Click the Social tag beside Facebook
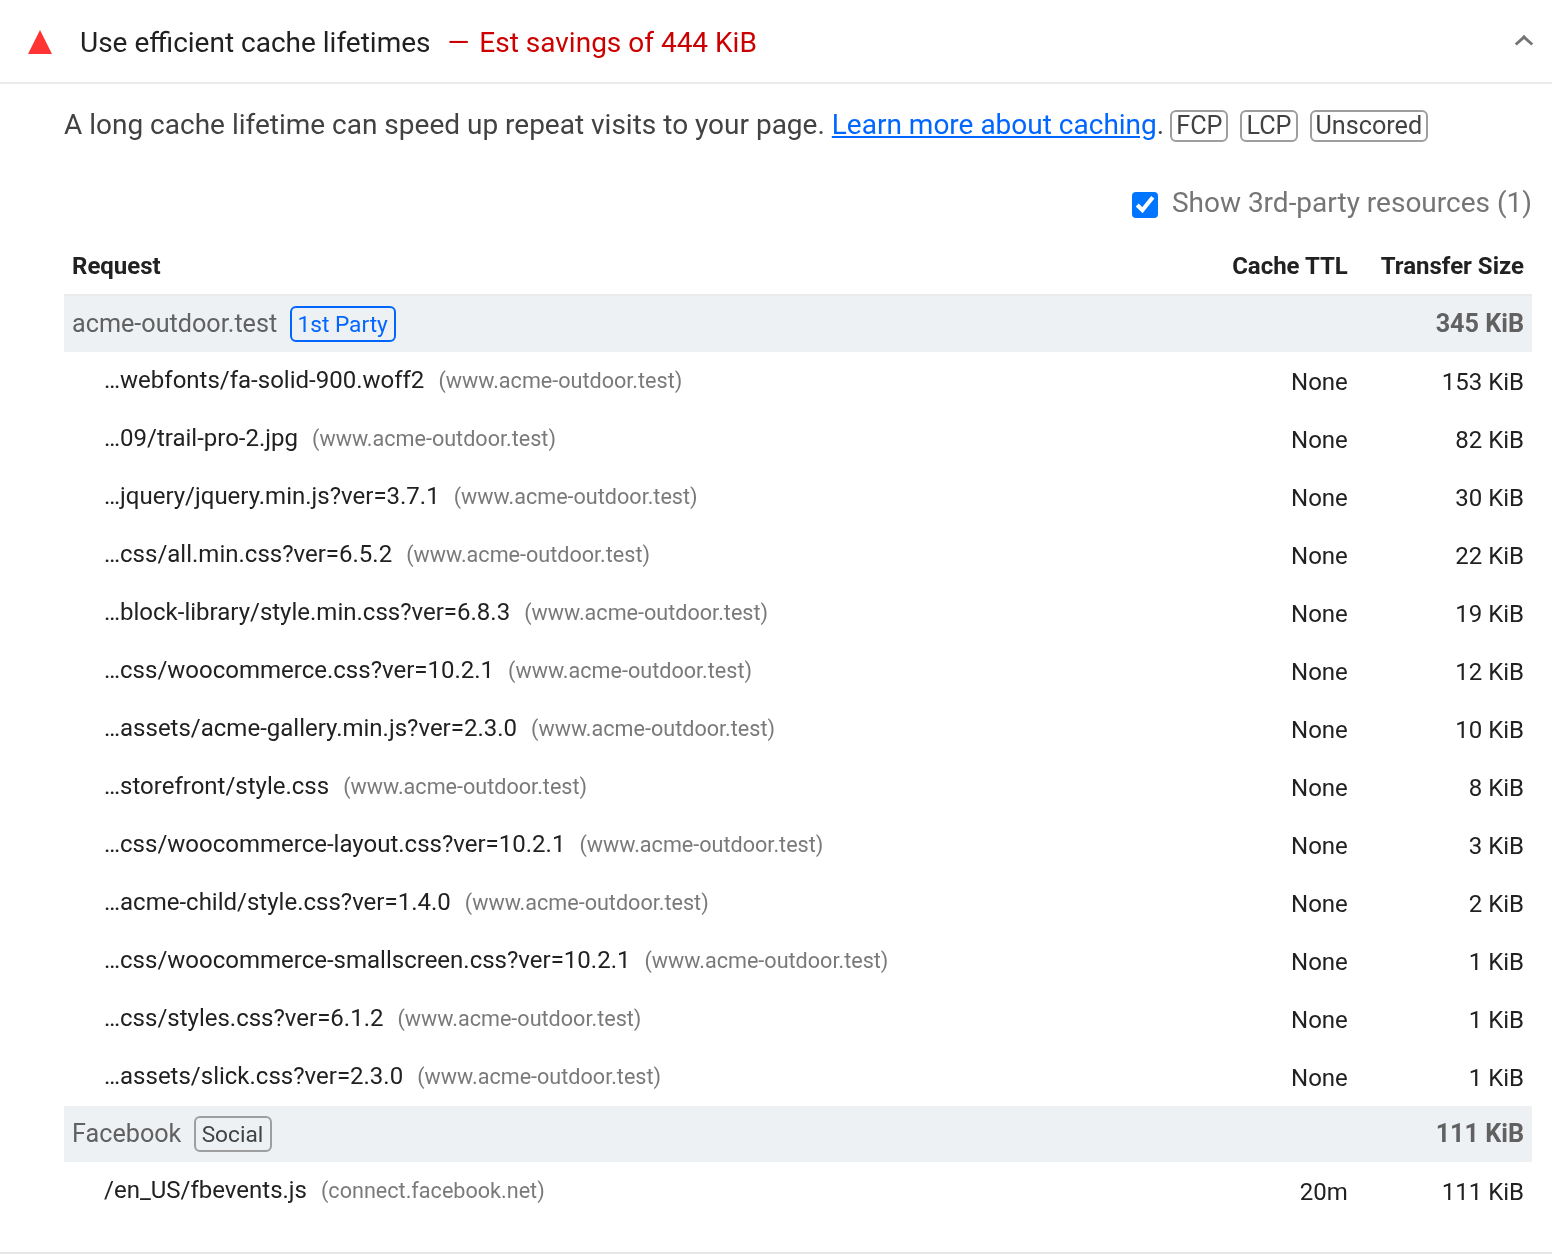 232,1134
